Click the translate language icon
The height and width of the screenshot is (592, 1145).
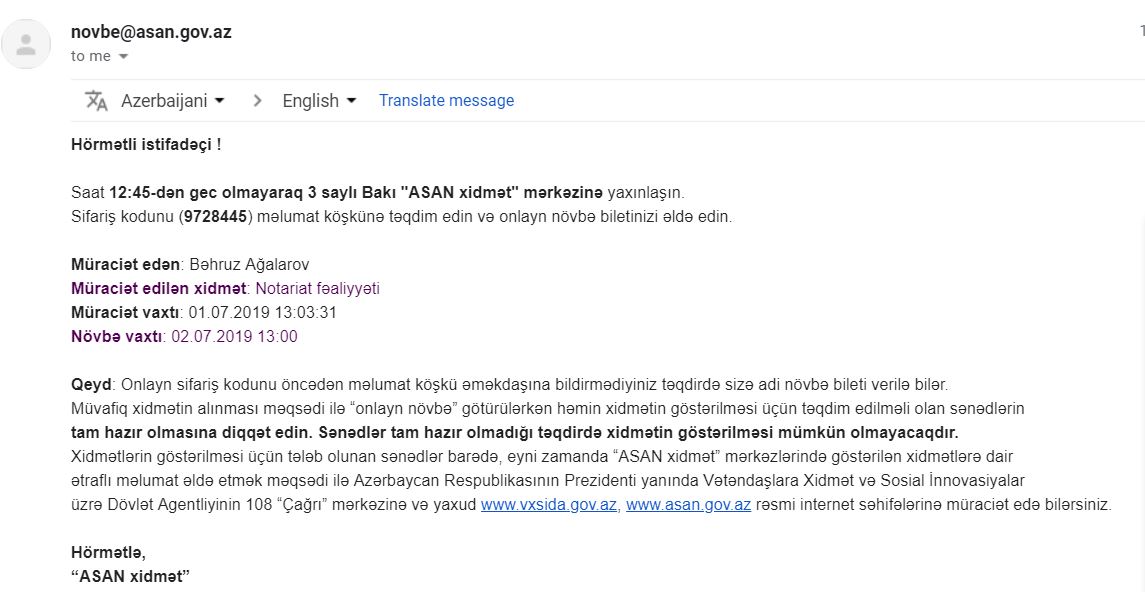click(x=96, y=101)
